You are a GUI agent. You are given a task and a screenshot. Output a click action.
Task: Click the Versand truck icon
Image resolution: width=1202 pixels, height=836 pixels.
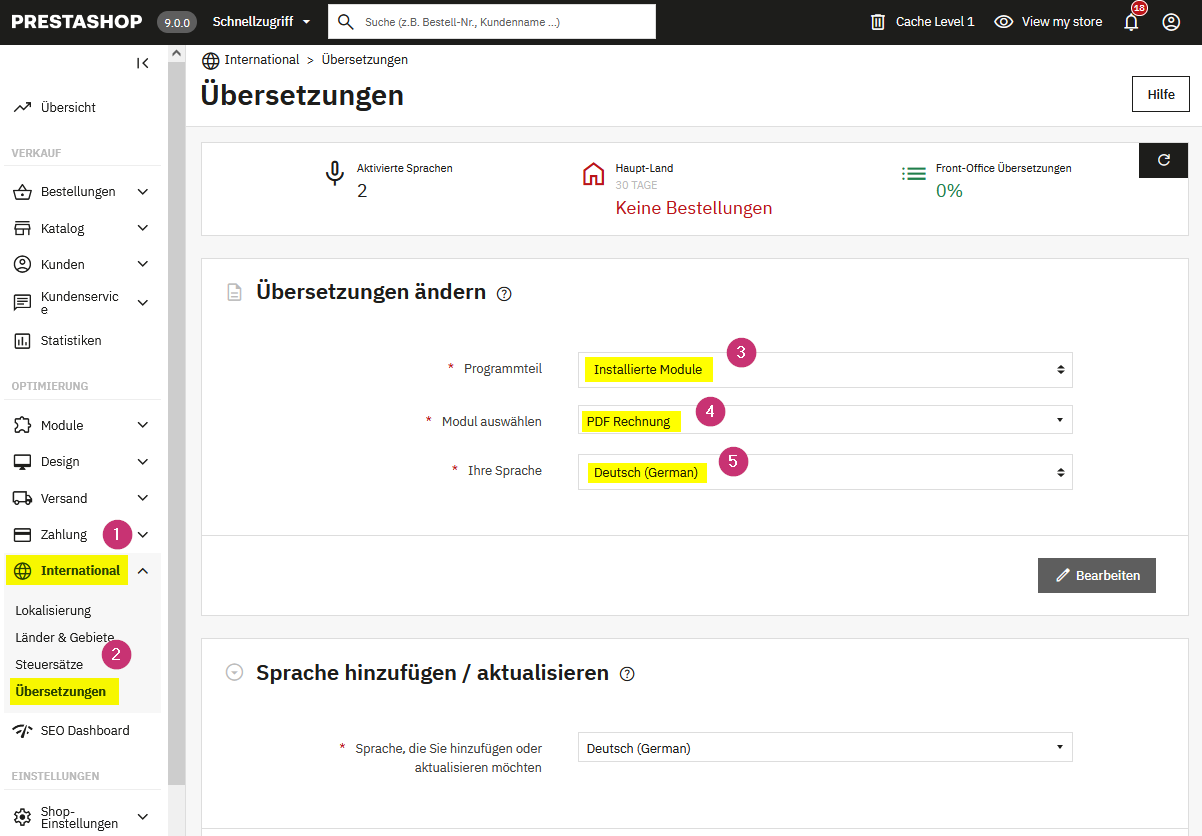coord(22,498)
